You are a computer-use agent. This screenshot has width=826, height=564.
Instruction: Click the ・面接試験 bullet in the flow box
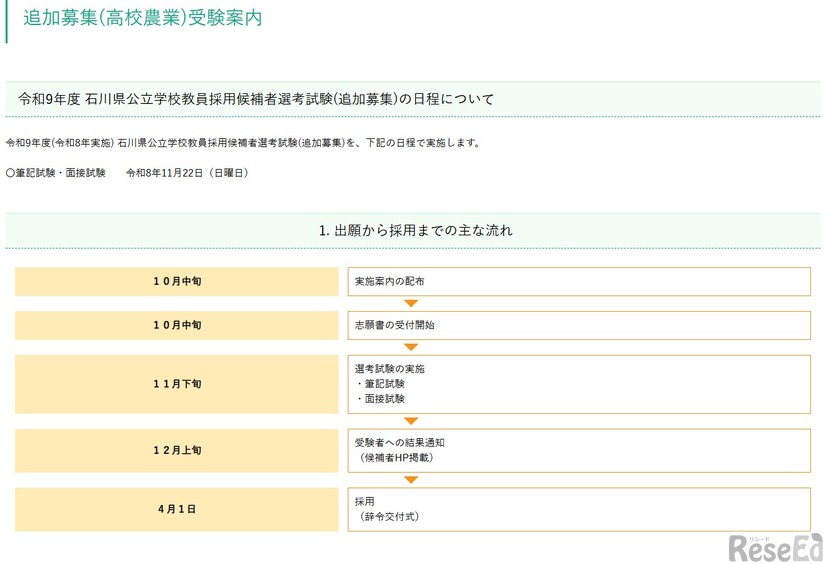click(x=380, y=399)
